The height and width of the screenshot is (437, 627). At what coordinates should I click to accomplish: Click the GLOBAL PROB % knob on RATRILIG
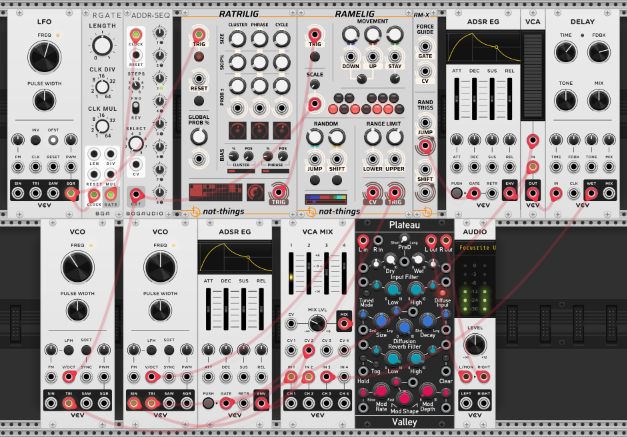click(199, 137)
